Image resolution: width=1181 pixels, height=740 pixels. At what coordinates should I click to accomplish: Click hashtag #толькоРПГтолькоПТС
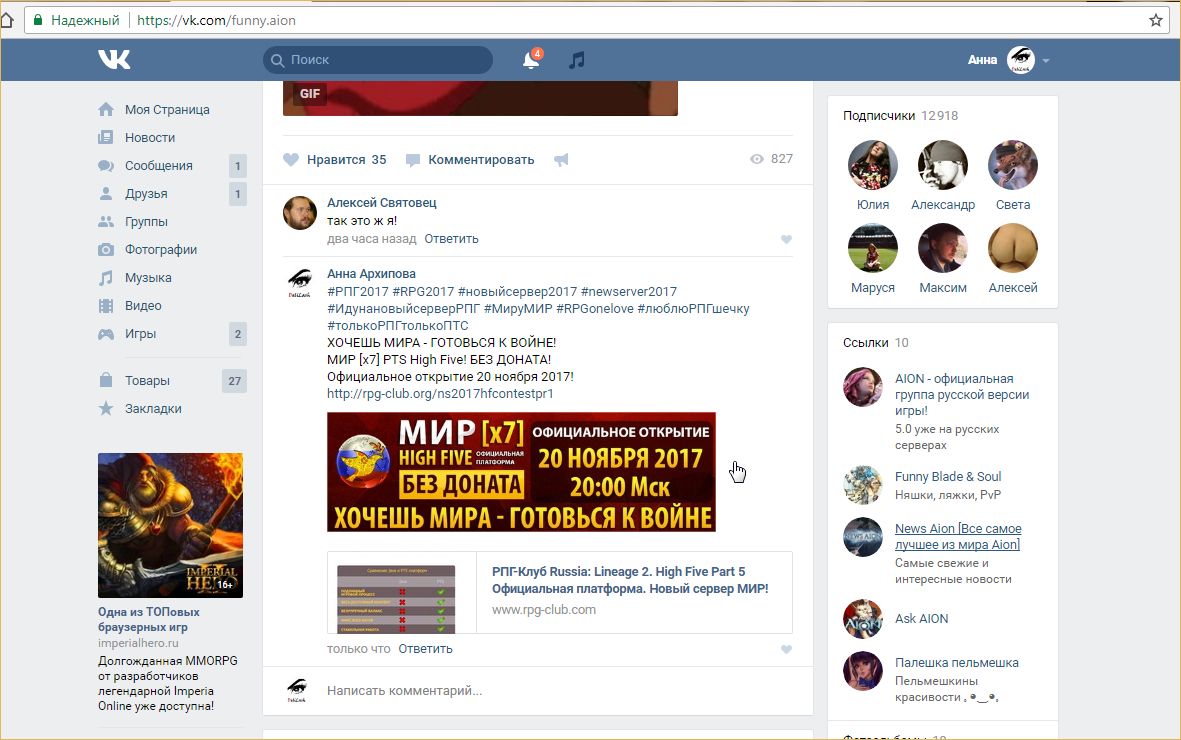(398, 326)
